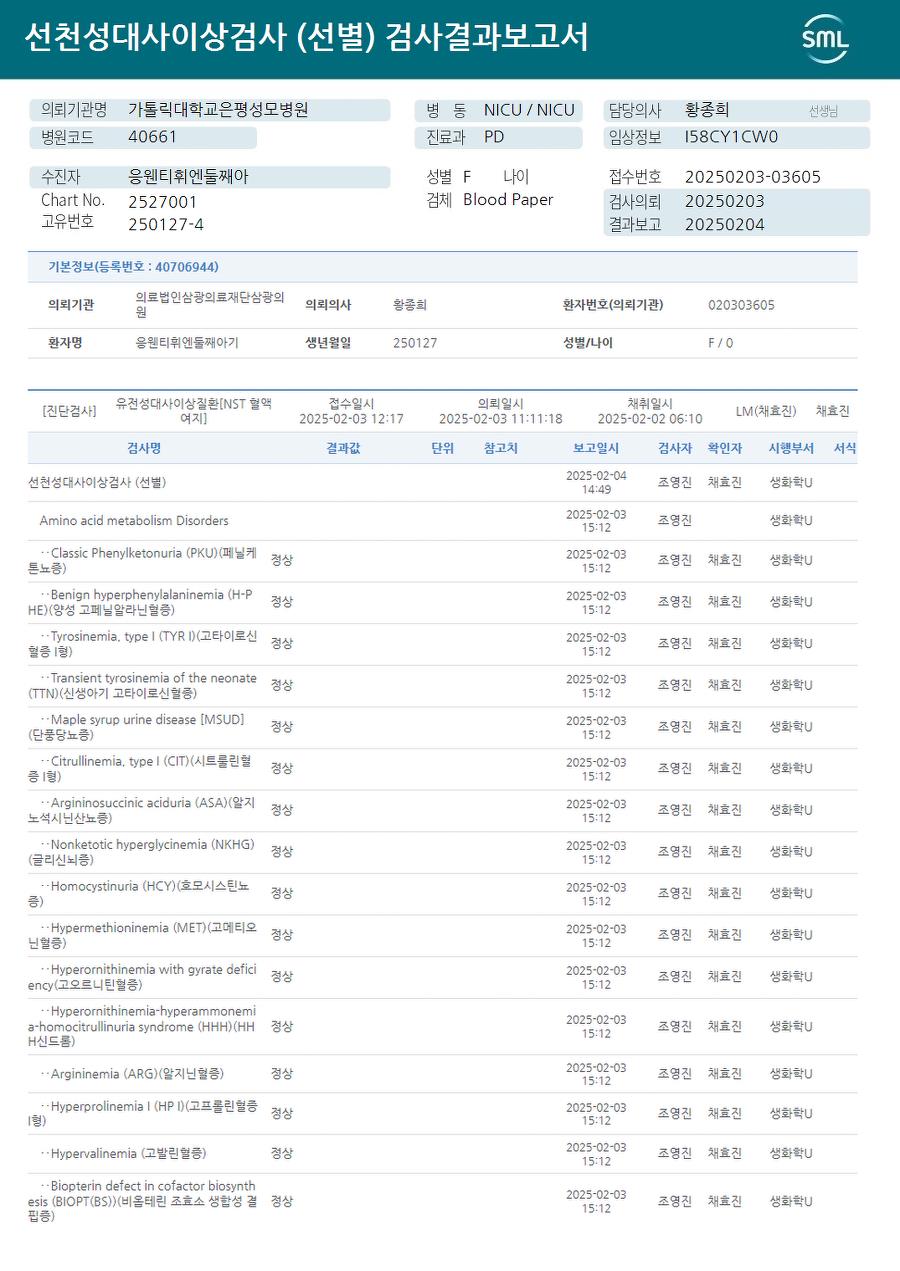Select Hyperprolinemia I (HP I) test name
Viewport: 900px width, 1271px height.
[x=142, y=1113]
